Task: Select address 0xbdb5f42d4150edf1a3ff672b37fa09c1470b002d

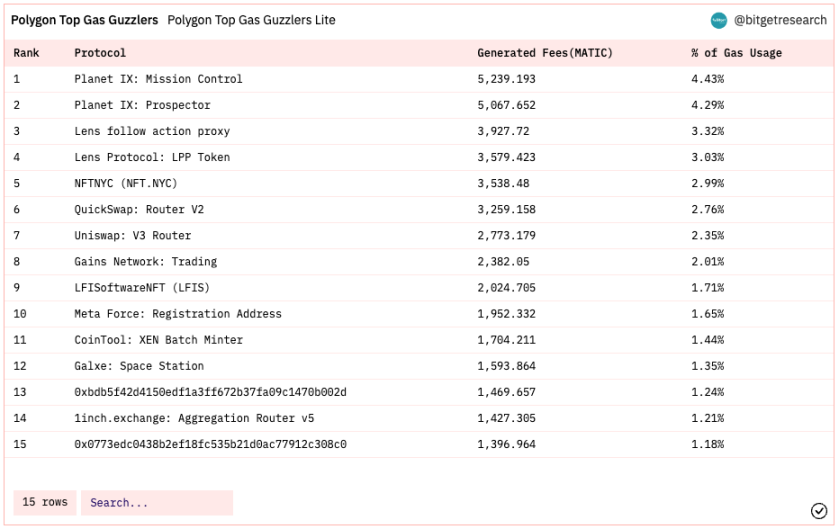Action: tap(210, 392)
